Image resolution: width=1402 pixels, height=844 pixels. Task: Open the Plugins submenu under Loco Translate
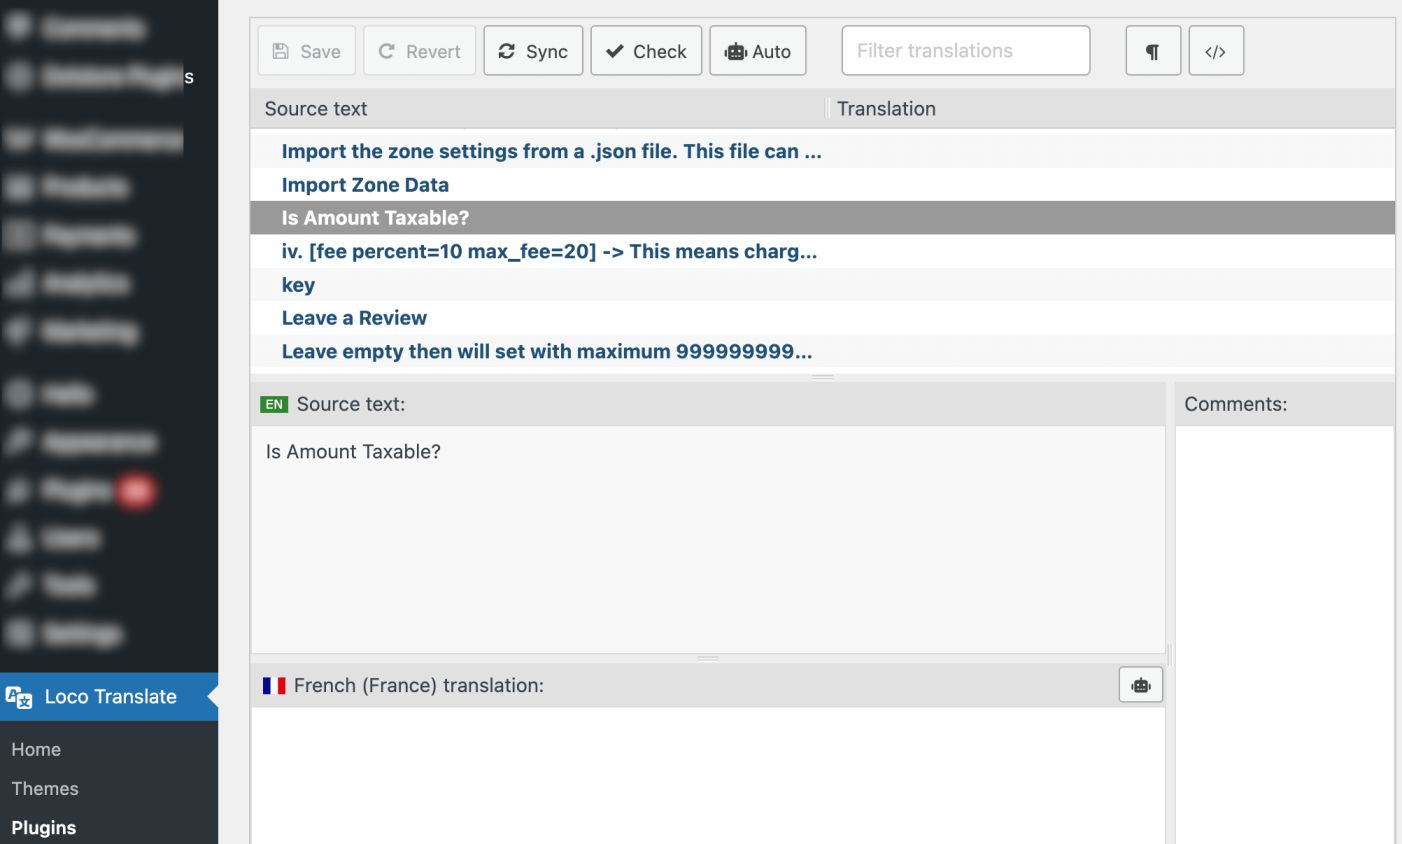[x=44, y=827]
